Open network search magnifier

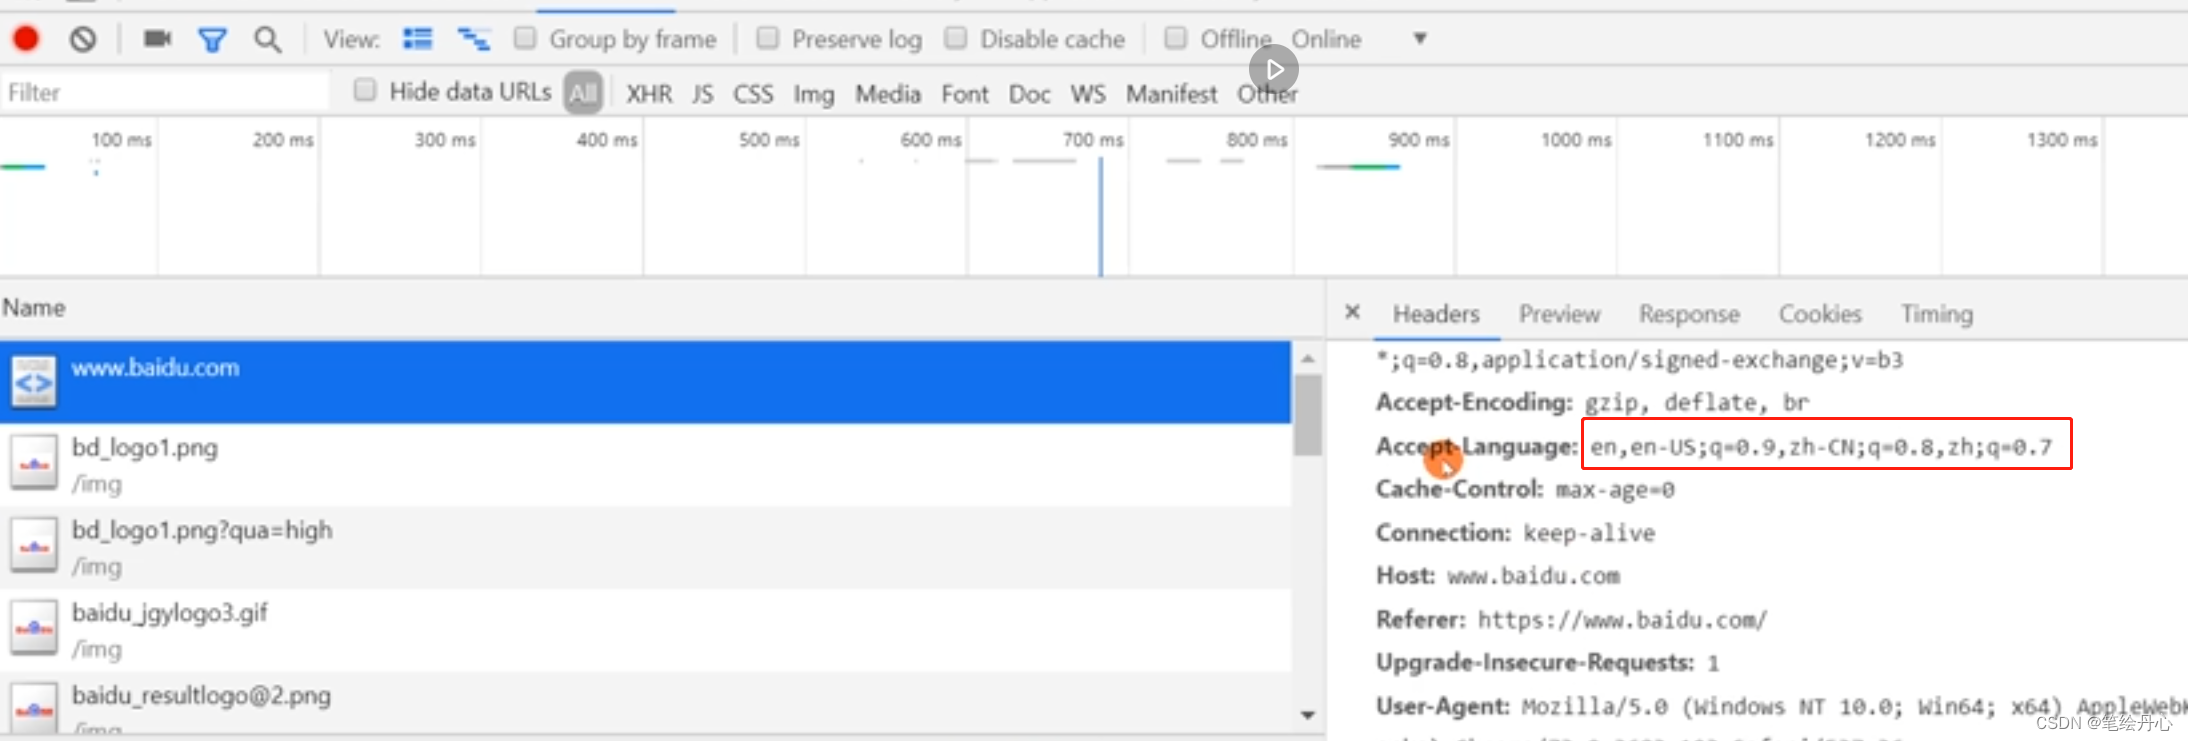(x=267, y=40)
